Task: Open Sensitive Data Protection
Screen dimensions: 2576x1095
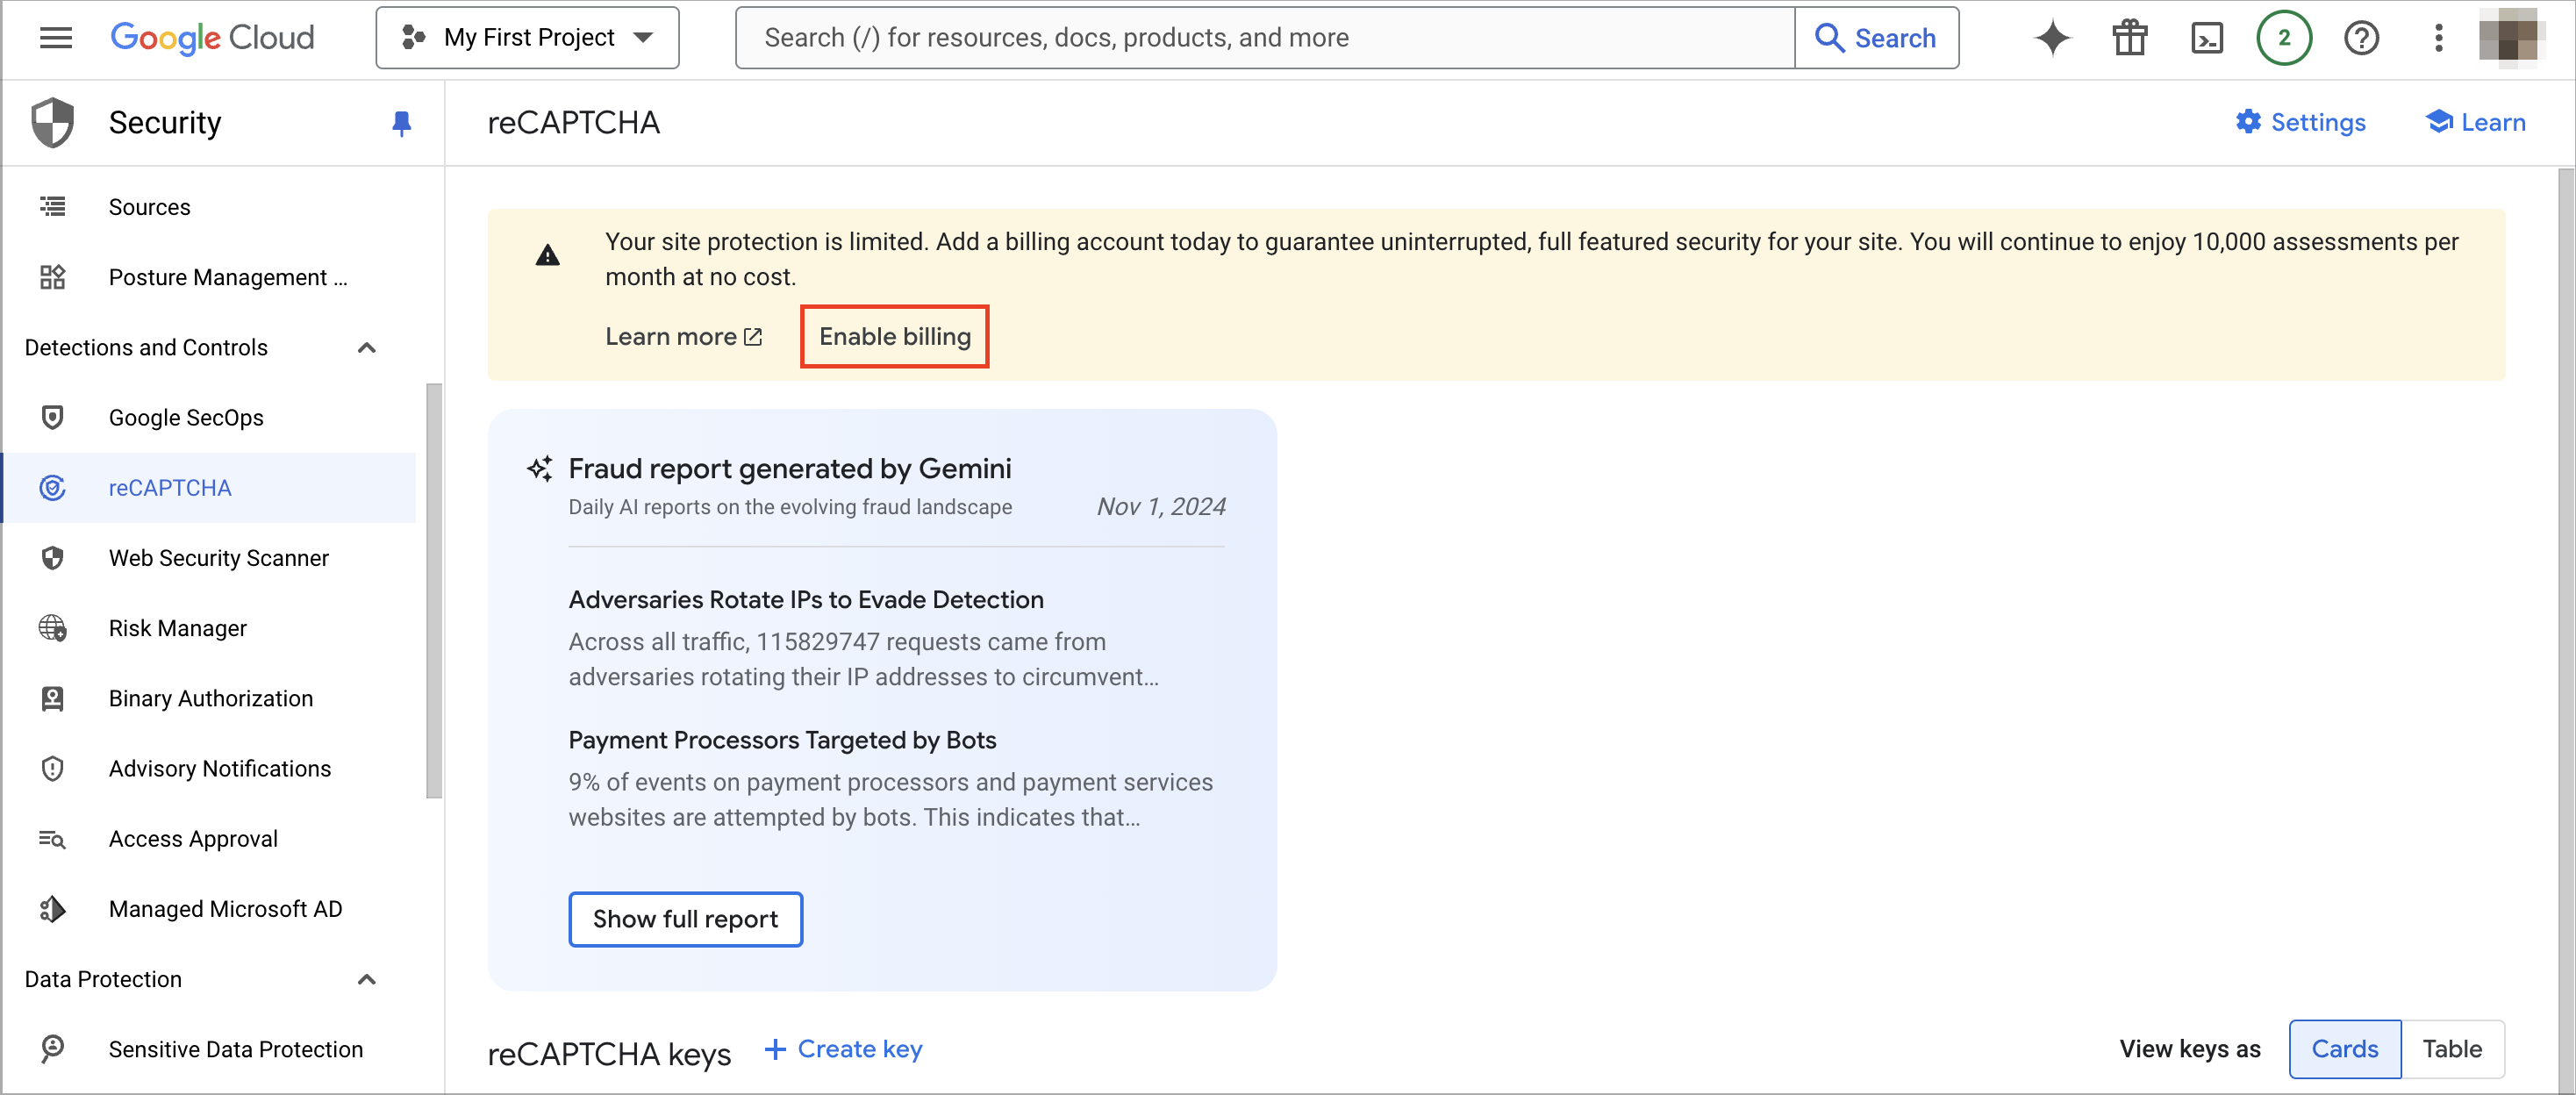Action: coord(210,1049)
